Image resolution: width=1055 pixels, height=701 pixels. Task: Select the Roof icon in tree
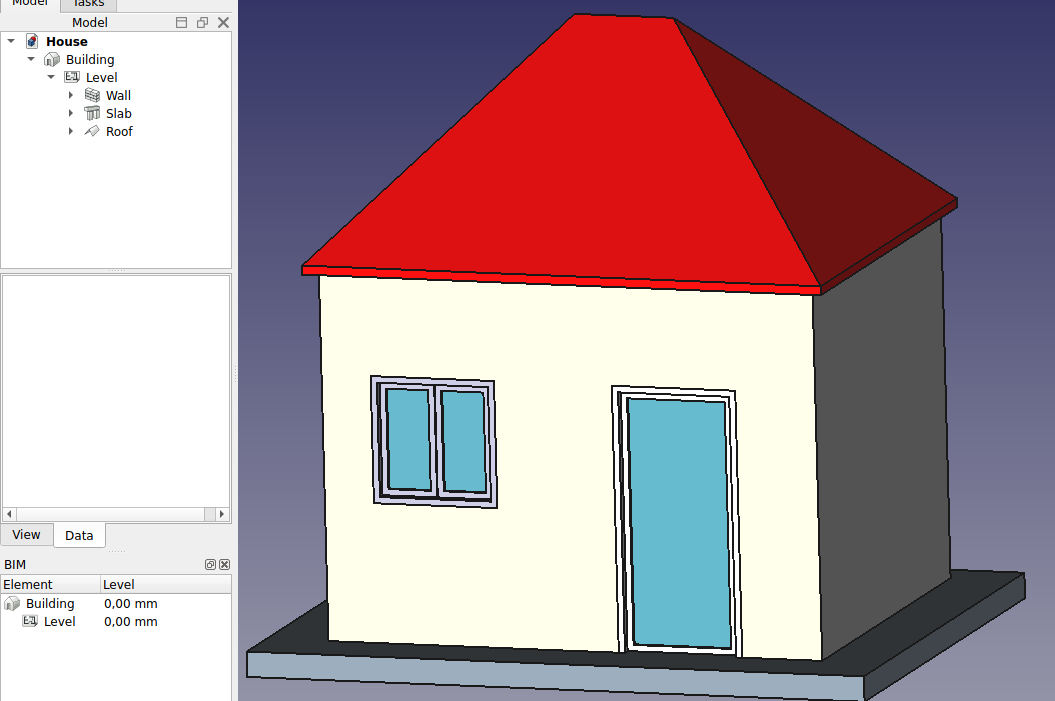(92, 131)
